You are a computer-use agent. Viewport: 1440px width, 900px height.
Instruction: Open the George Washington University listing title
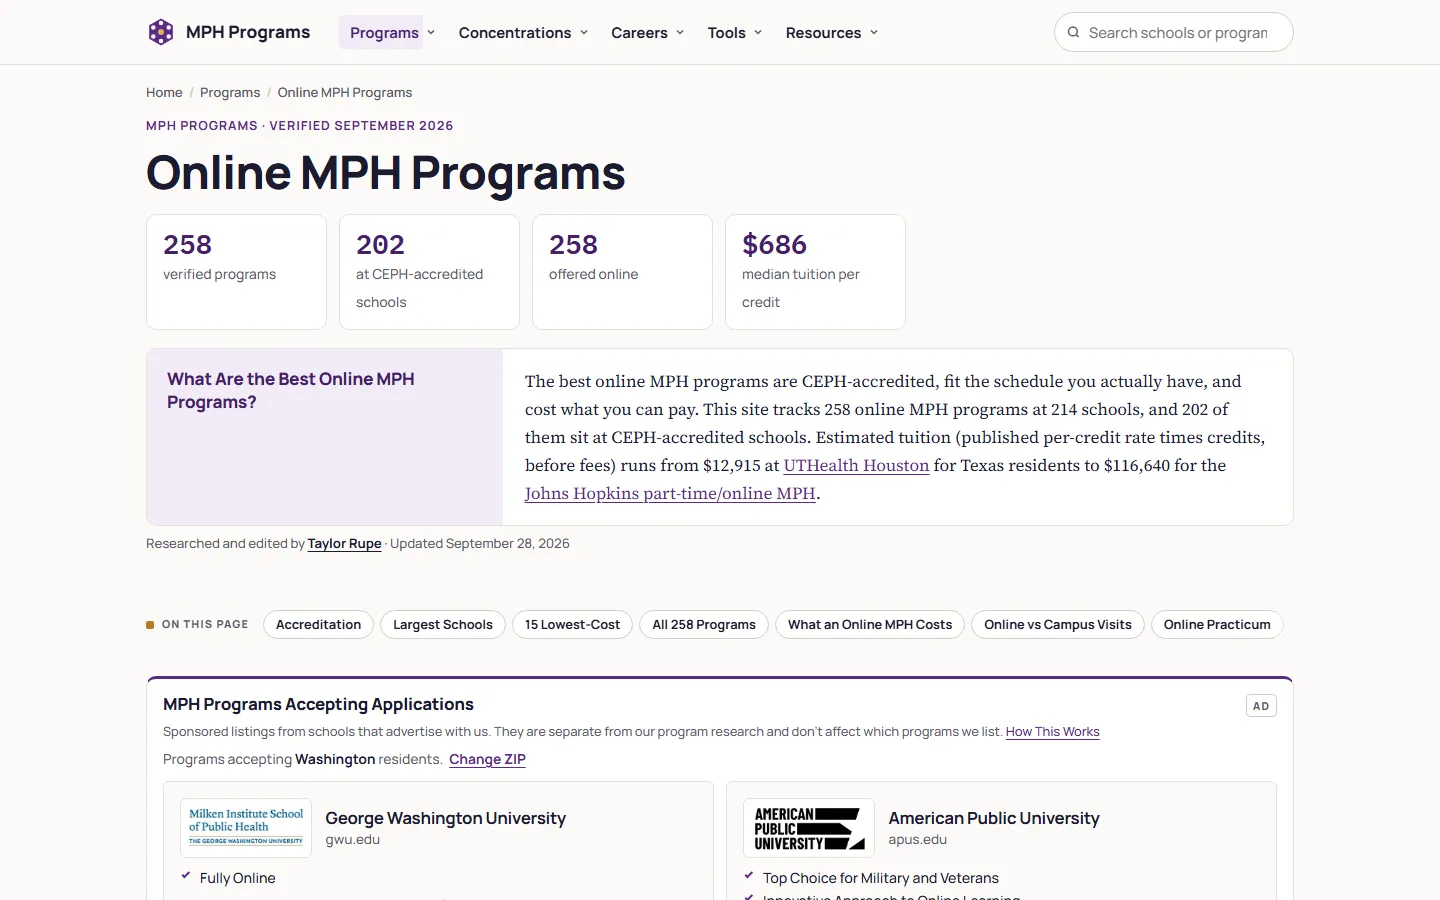tap(445, 818)
